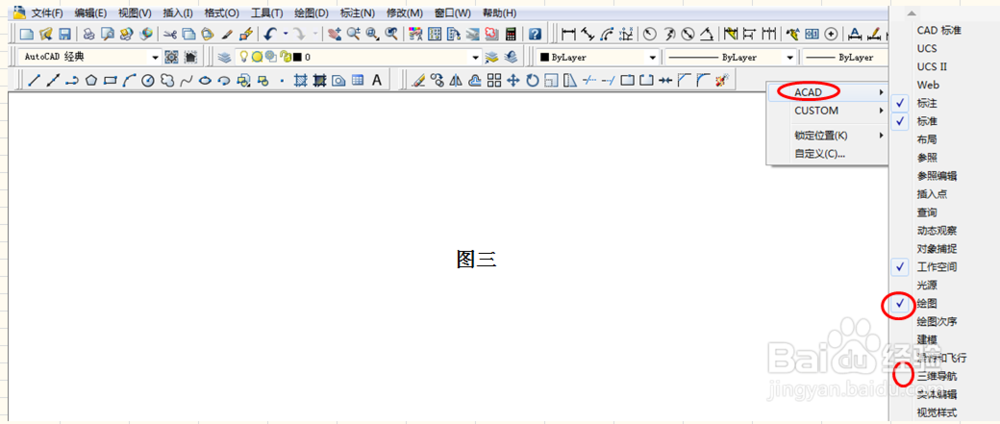Click the Open file folder icon

coord(45,34)
